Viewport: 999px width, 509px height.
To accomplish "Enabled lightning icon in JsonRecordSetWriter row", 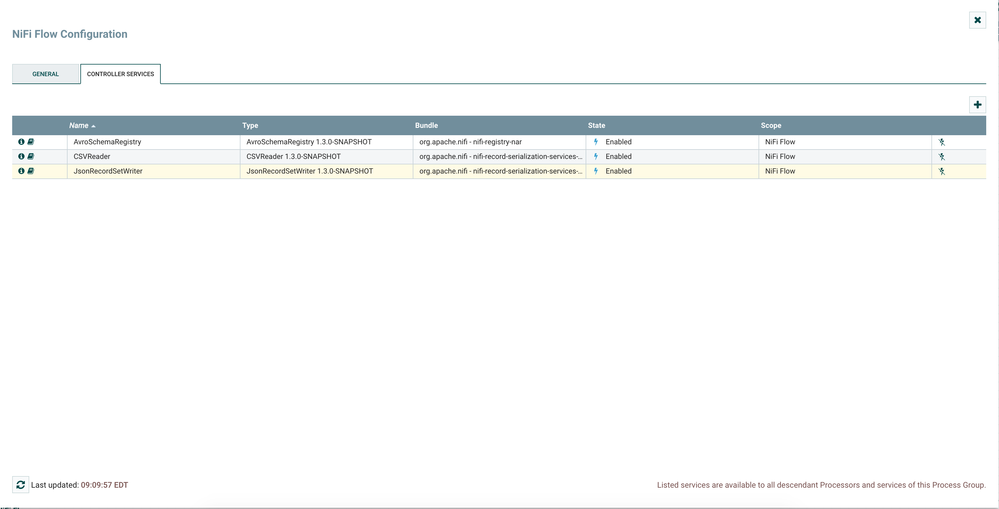I will coord(596,171).
